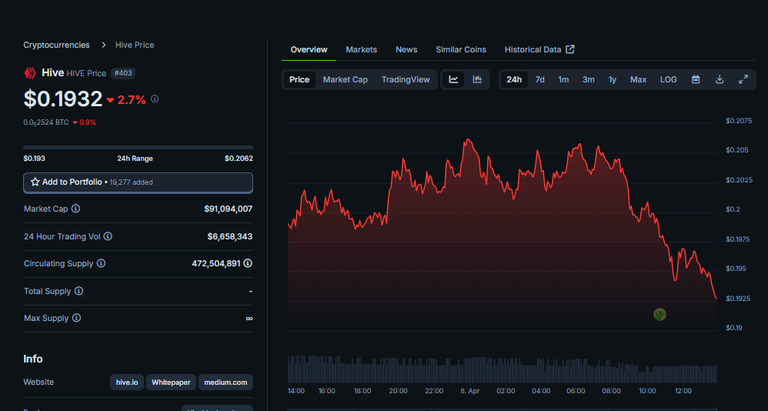The height and width of the screenshot is (411, 768).
Task: Set chart range to 7d
Action: (x=540, y=79)
